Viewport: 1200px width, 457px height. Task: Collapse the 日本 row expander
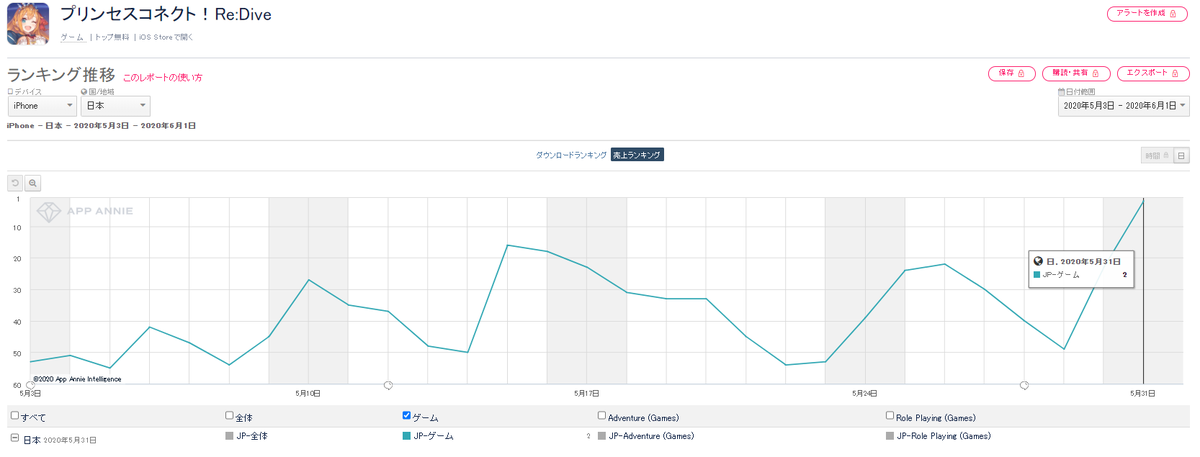pyautogui.click(x=14, y=439)
